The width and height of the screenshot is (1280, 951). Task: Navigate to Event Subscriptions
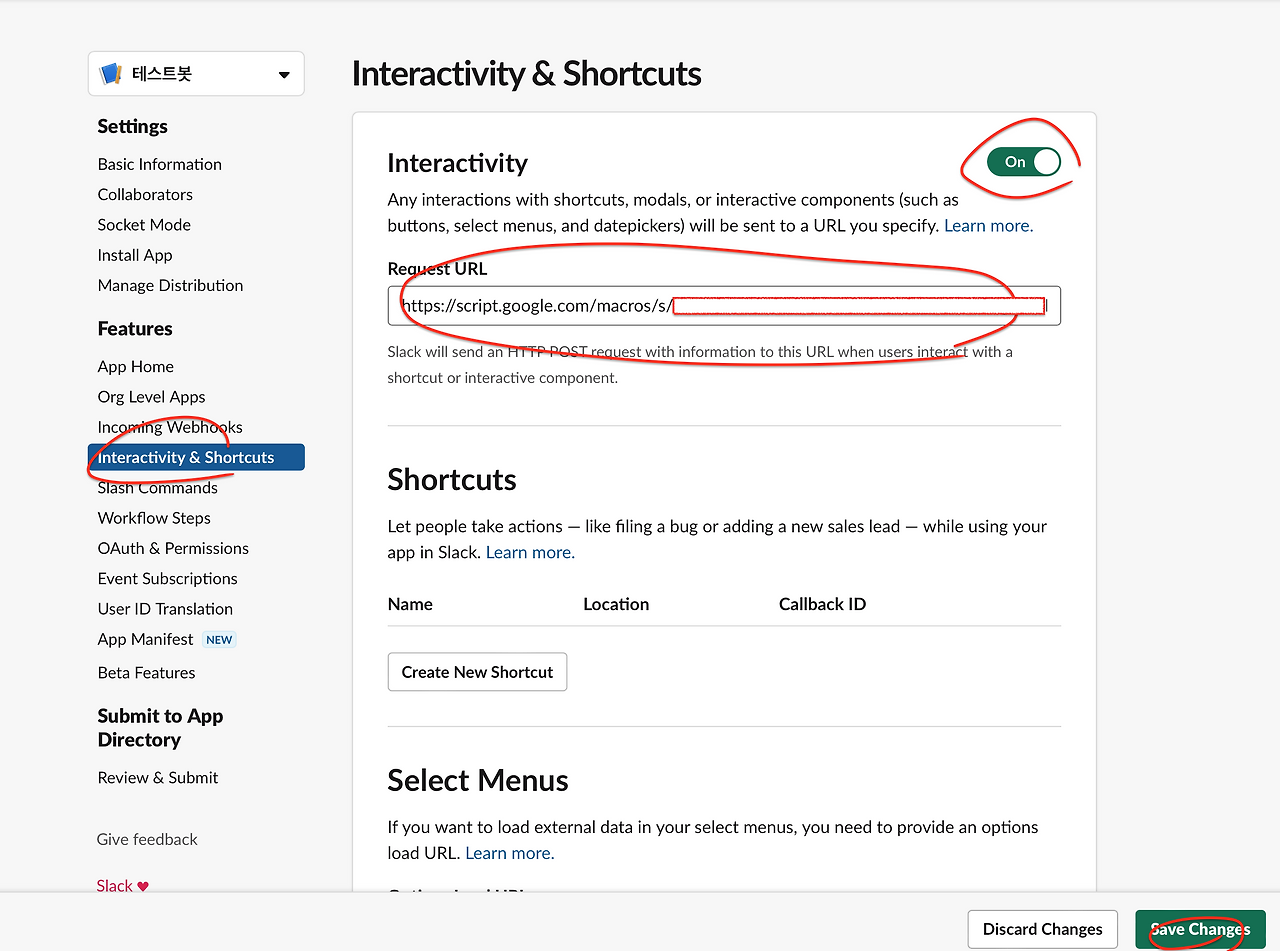[168, 578]
